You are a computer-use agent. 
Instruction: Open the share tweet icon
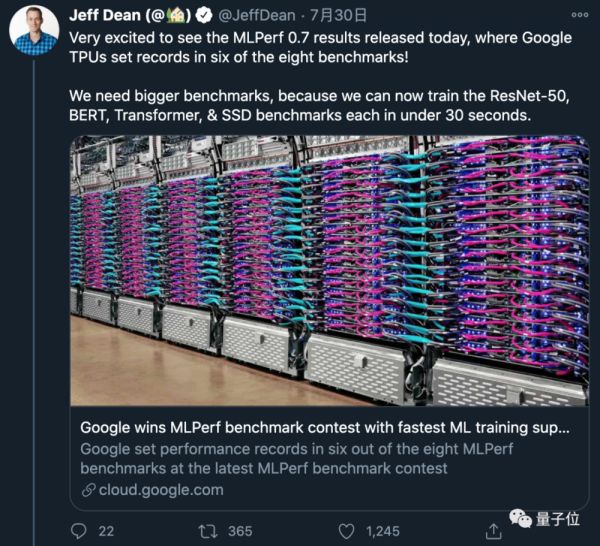pyautogui.click(x=492, y=531)
